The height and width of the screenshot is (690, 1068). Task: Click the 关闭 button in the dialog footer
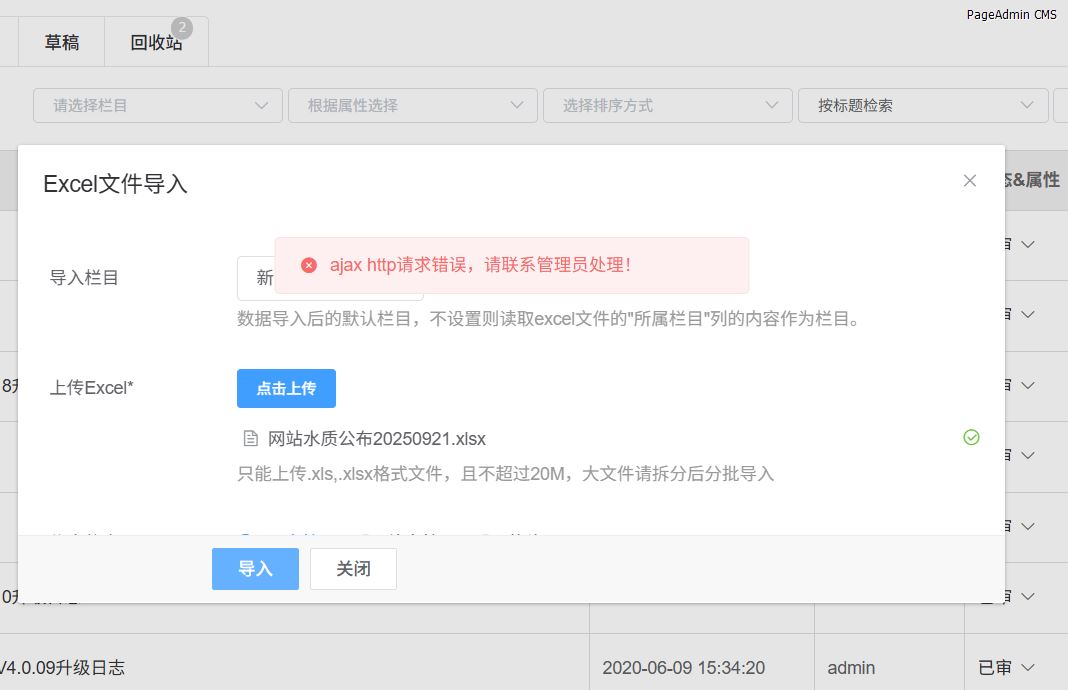[353, 569]
